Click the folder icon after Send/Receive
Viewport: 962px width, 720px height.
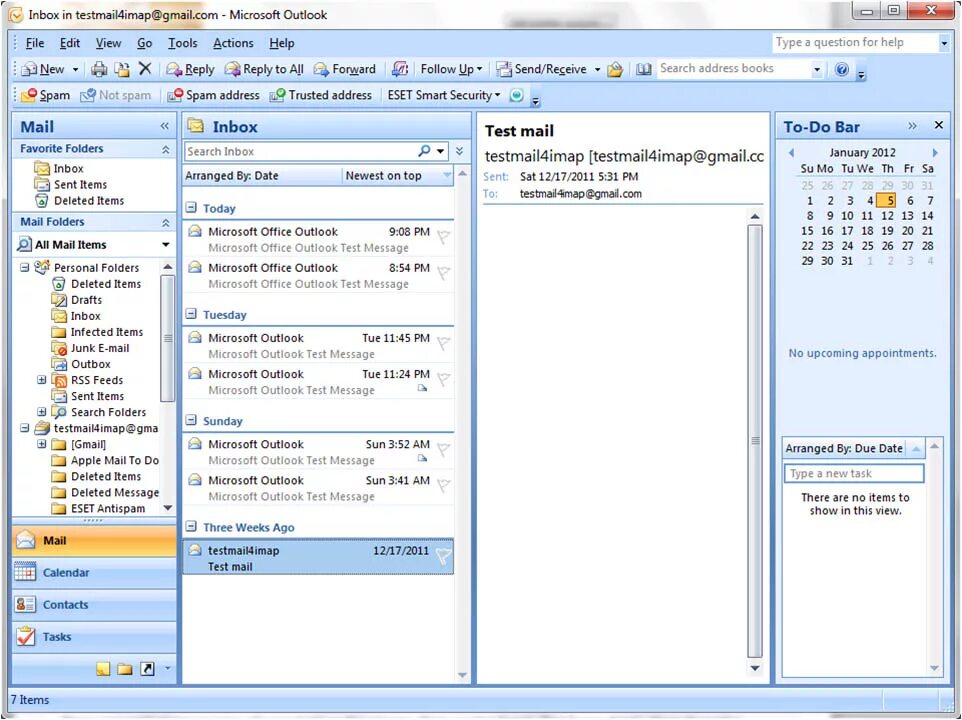coord(615,69)
